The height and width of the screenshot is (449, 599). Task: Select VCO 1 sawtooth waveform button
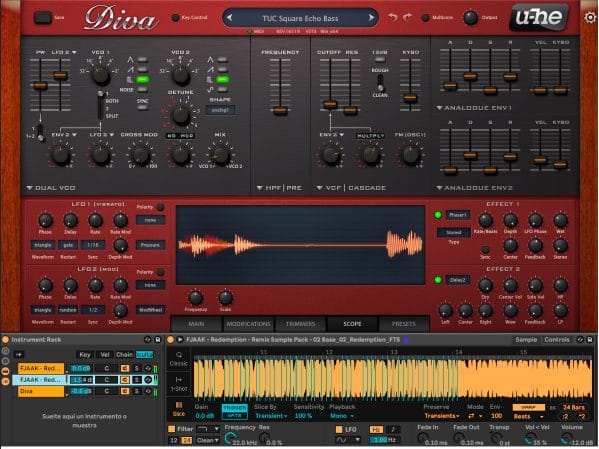pyautogui.click(x=142, y=69)
